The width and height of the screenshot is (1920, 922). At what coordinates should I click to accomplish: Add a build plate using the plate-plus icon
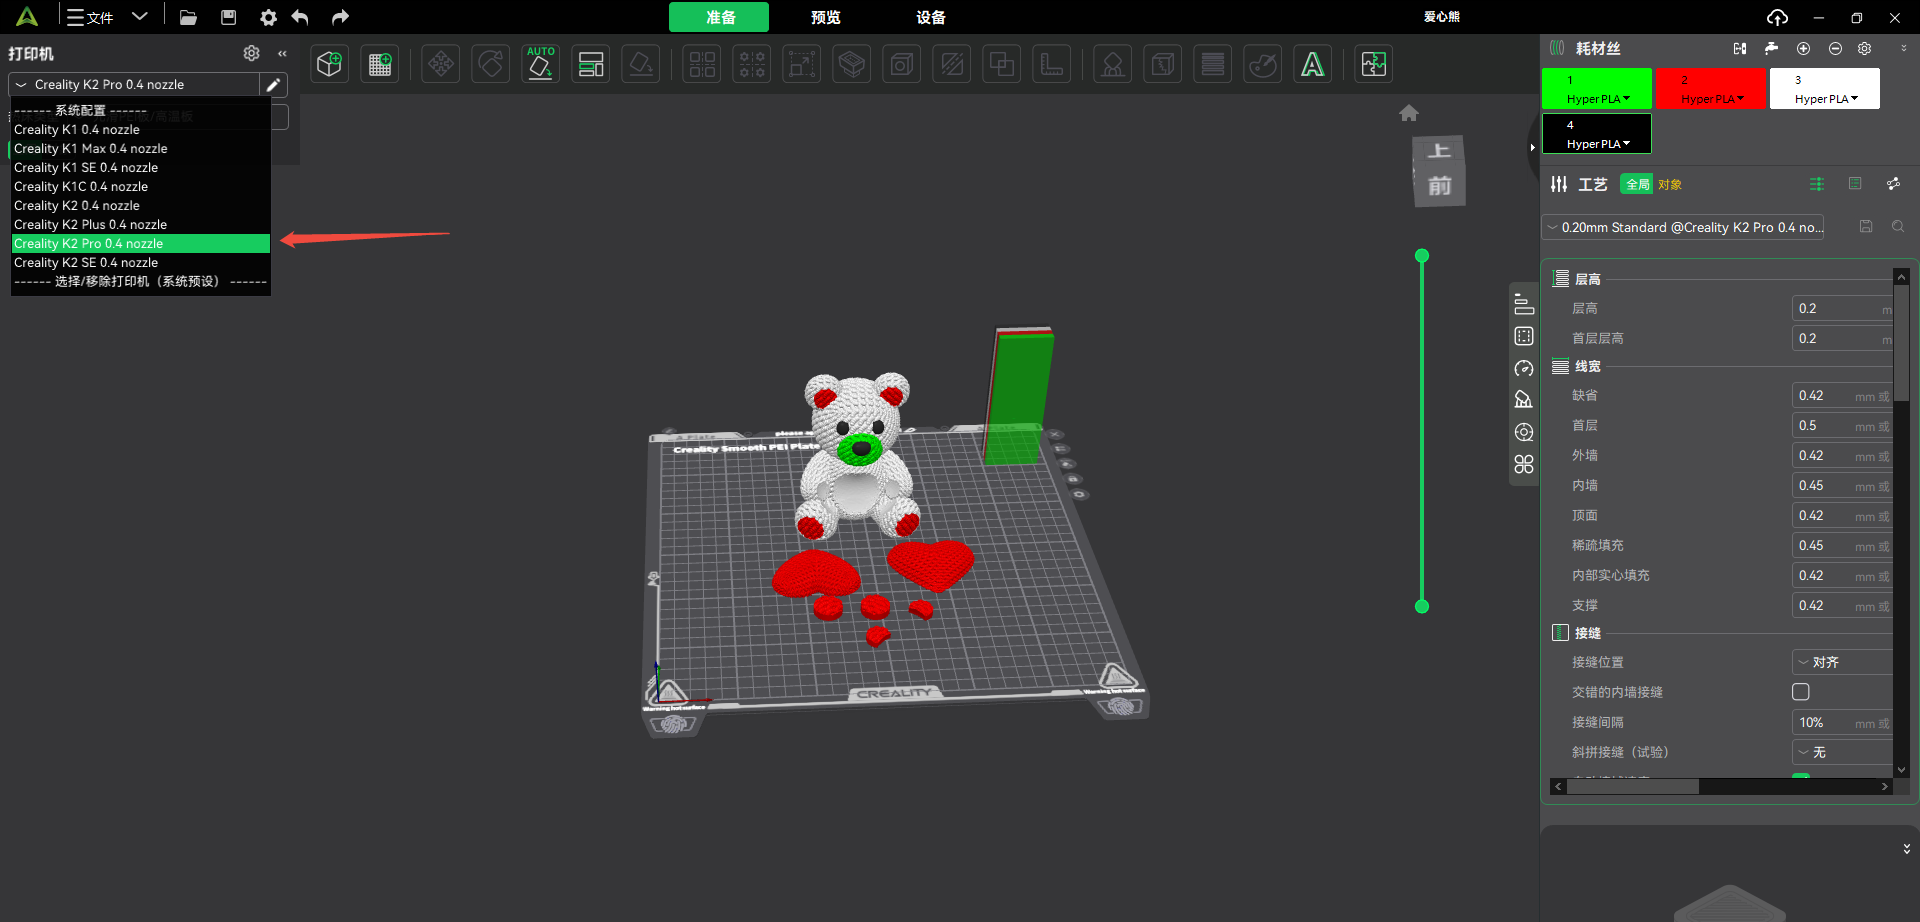[x=380, y=64]
